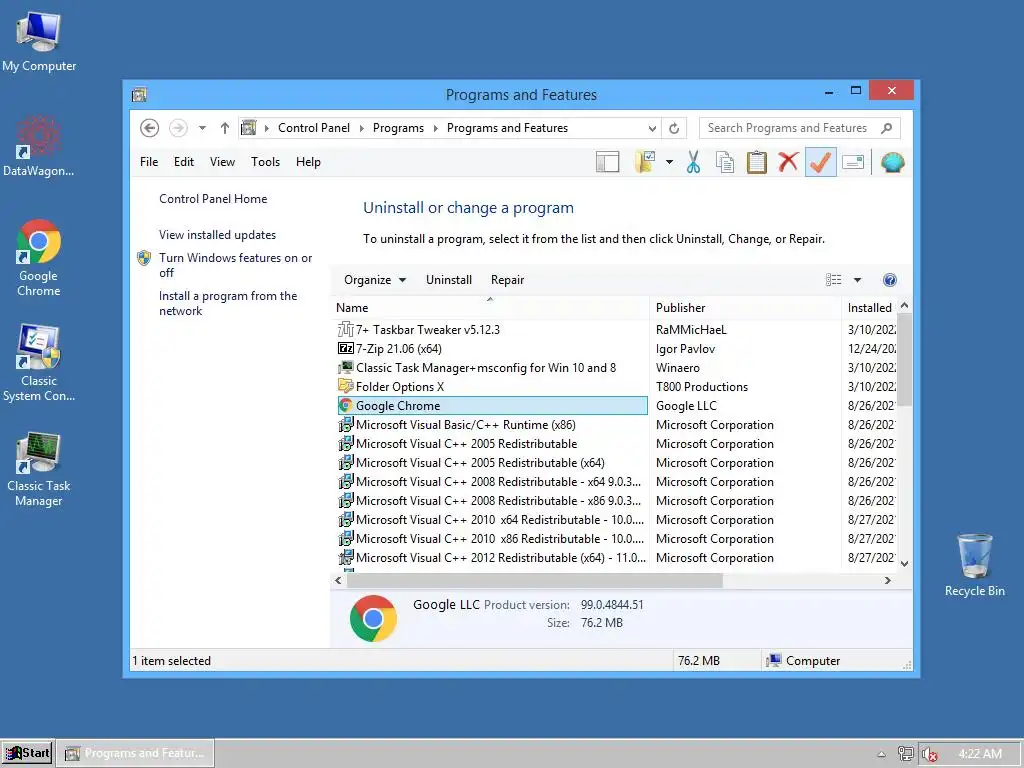Expand the address bar history dropdown
This screenshot has height=768, width=1024.
[x=652, y=128]
